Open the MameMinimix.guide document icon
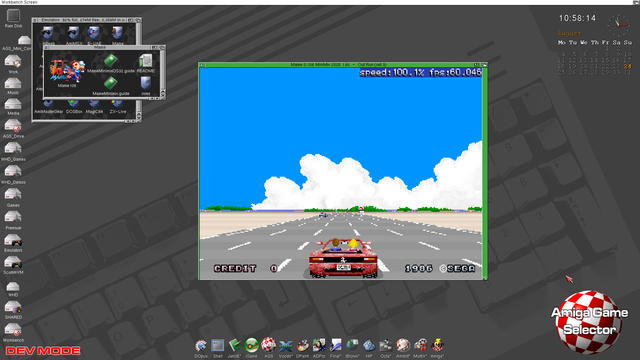Image resolution: width=640 pixels, height=360 pixels. [x=110, y=83]
